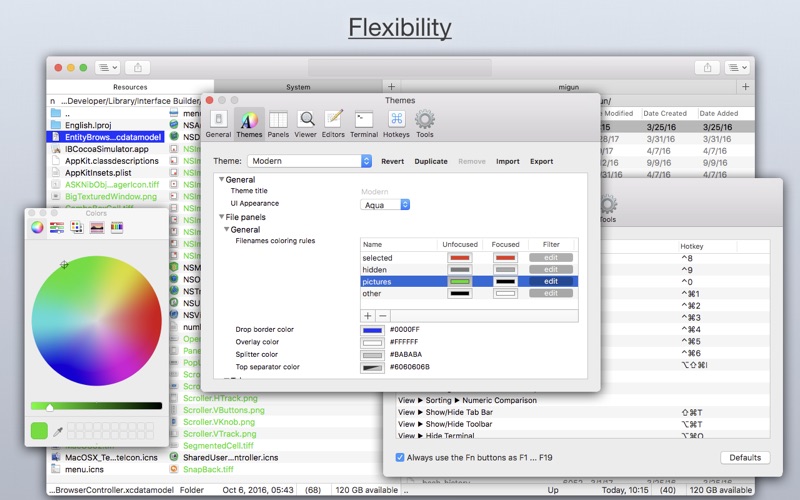Viewport: 800px width, 500px height.
Task: Click the Duplicate theme button
Action: click(x=431, y=161)
